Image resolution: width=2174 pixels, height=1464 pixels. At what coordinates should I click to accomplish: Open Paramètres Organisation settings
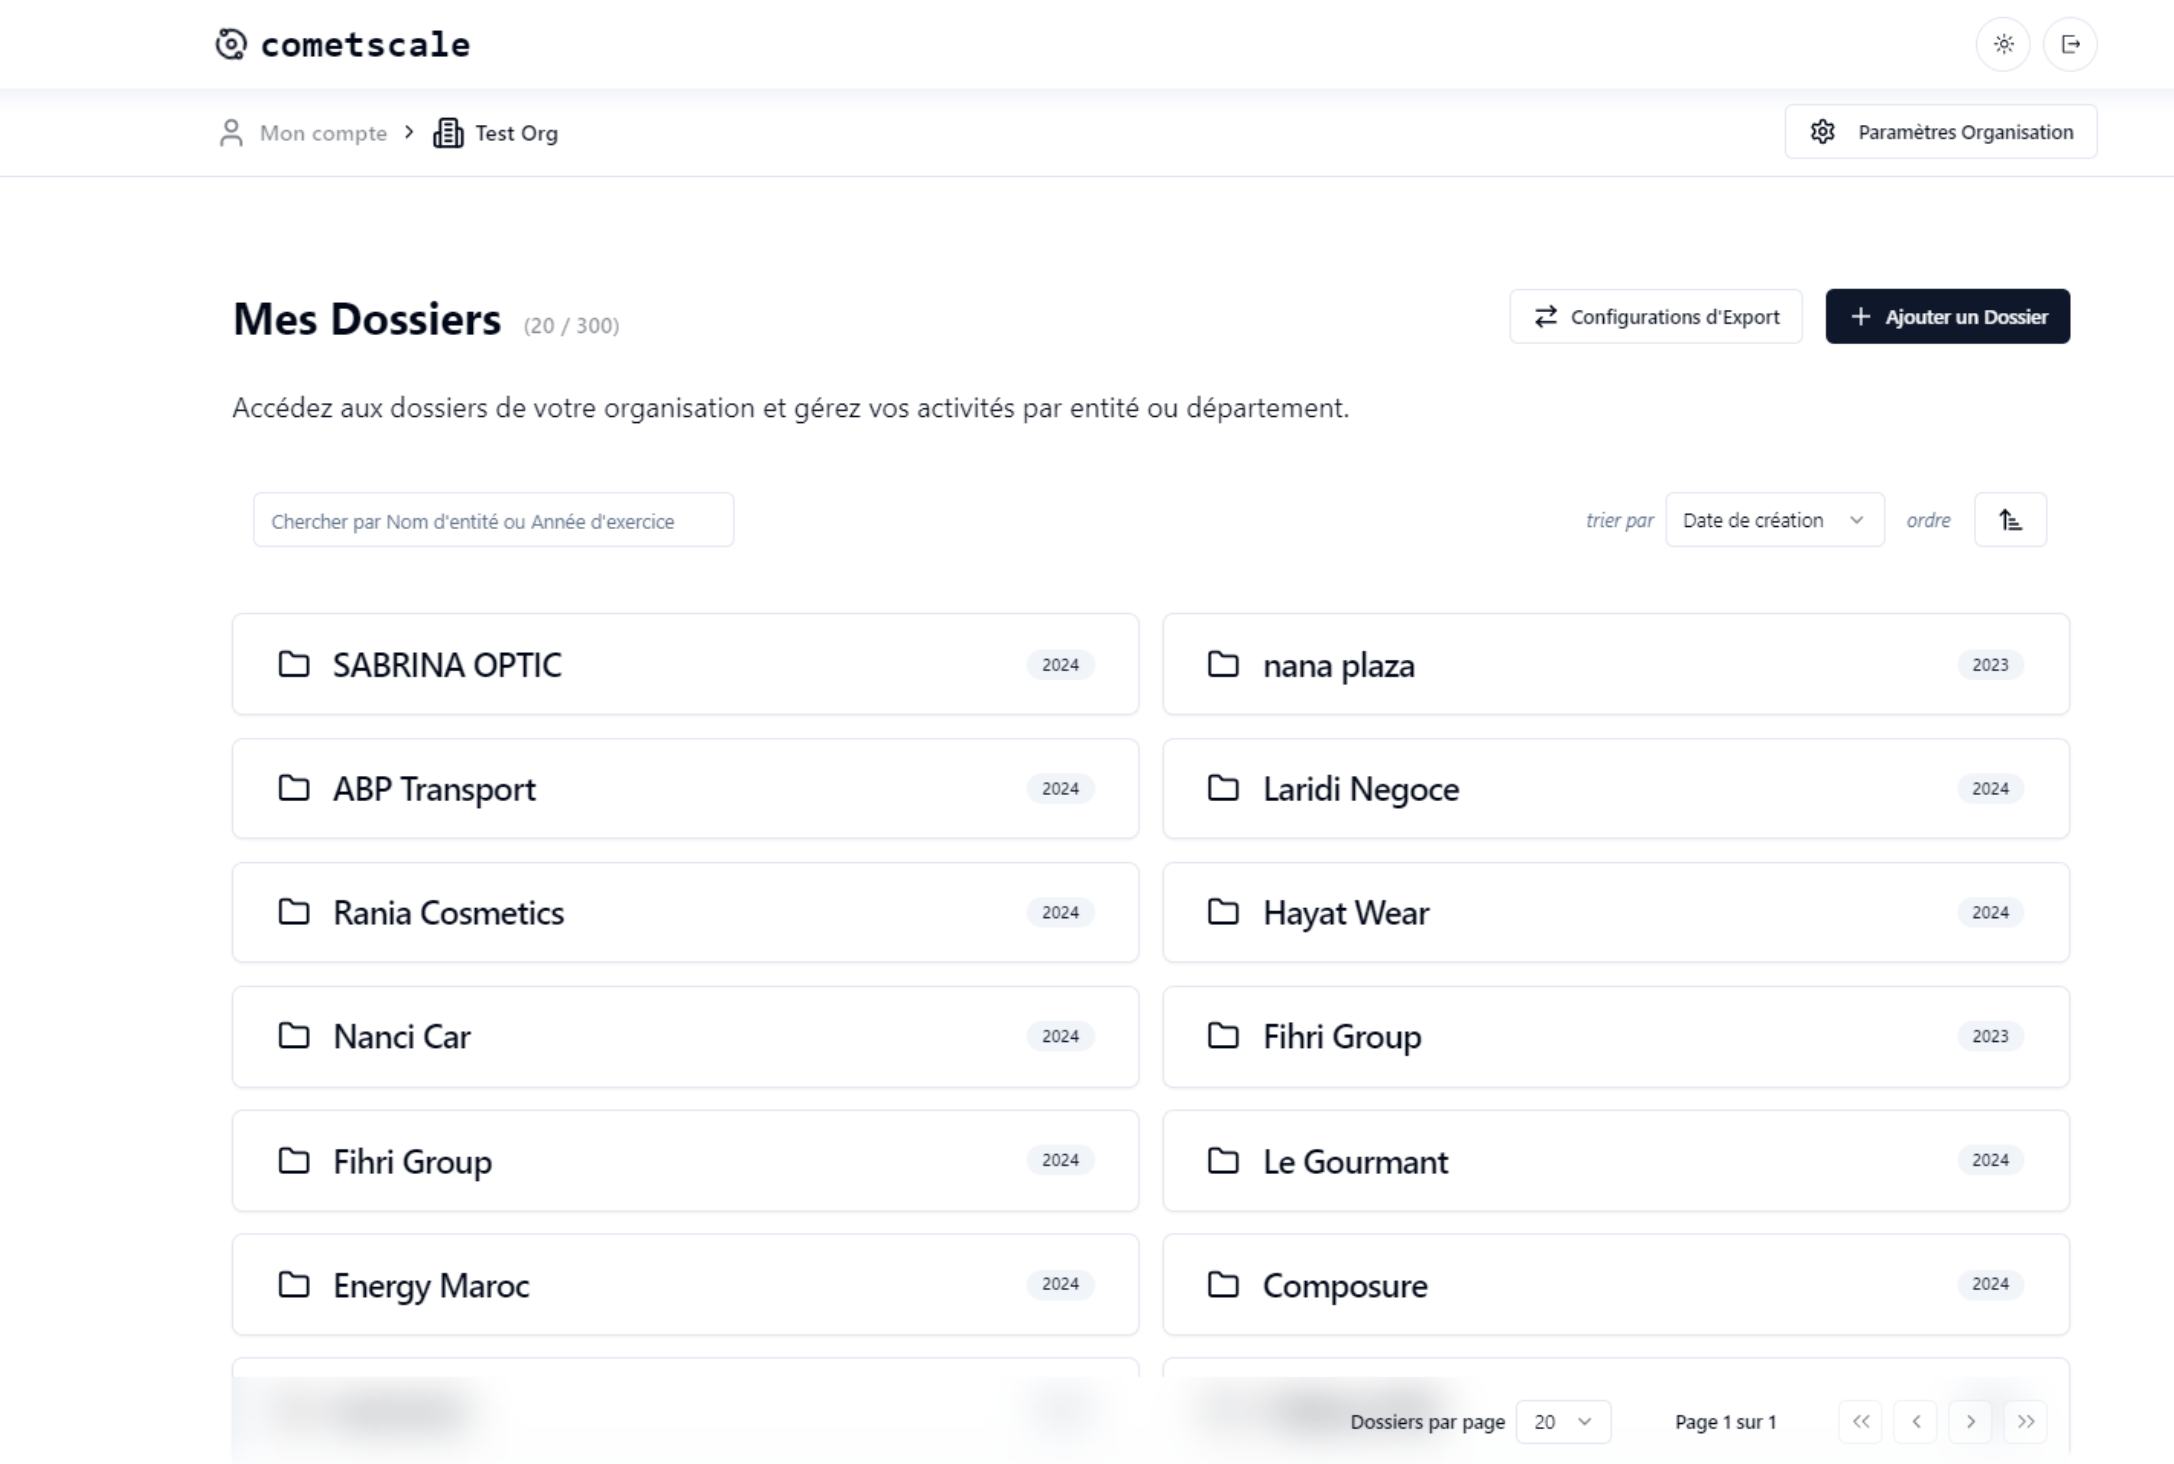(x=1940, y=132)
